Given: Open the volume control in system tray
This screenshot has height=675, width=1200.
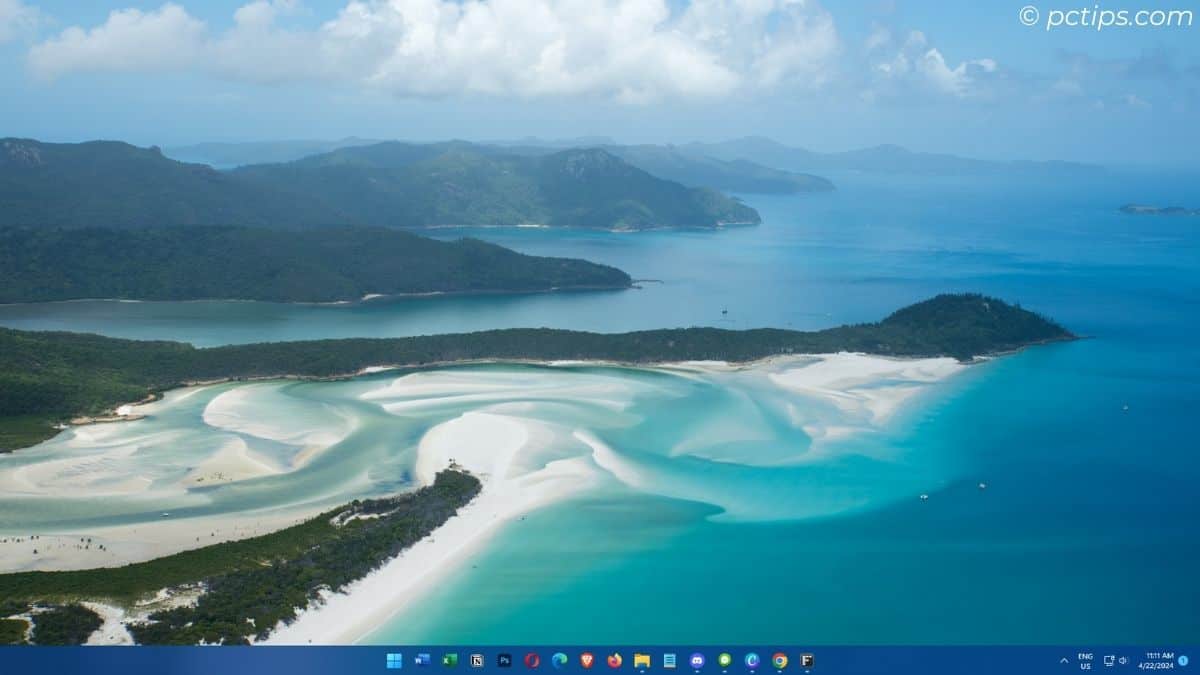Looking at the screenshot, I should pos(1123,660).
